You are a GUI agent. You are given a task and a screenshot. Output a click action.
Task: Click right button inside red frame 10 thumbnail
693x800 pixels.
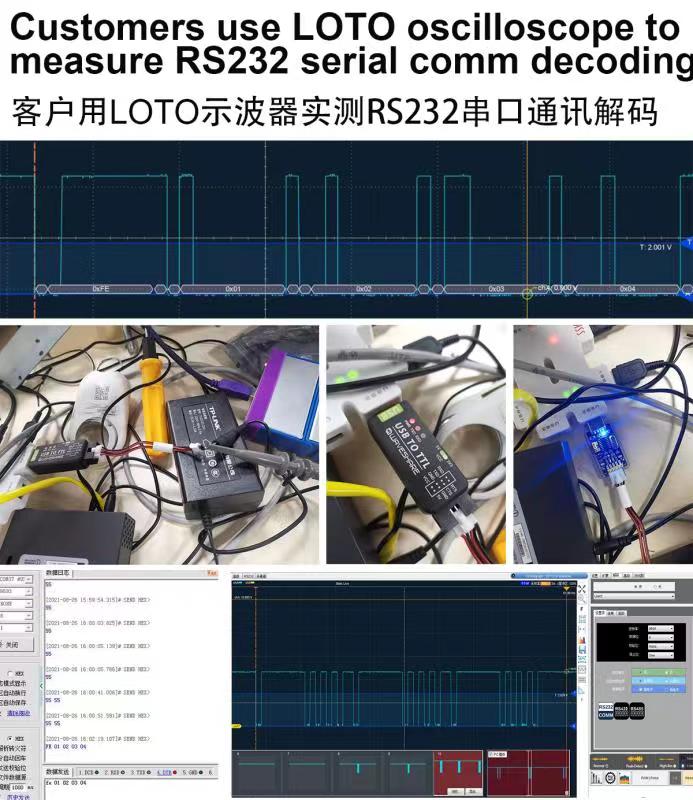(x=473, y=791)
